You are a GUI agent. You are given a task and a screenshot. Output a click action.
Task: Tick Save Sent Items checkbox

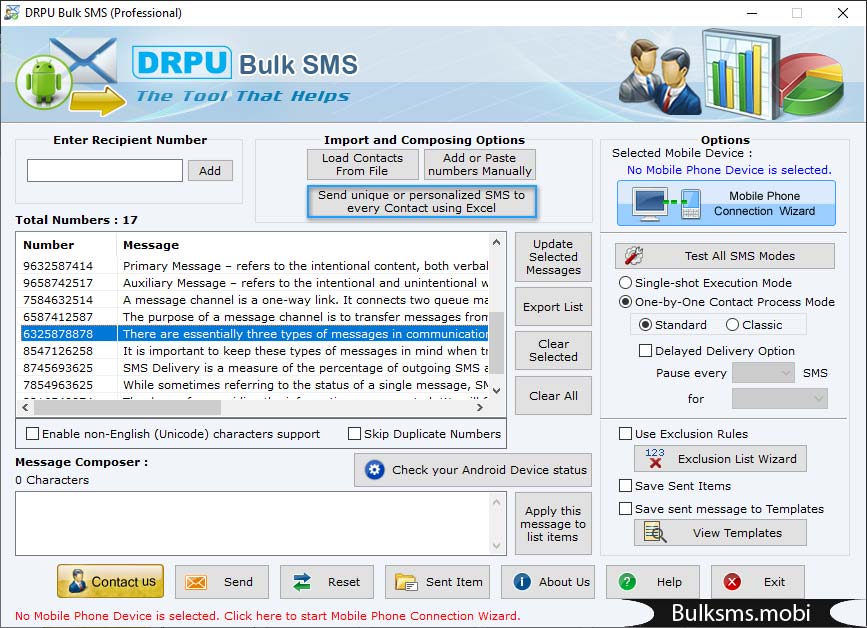(x=625, y=486)
